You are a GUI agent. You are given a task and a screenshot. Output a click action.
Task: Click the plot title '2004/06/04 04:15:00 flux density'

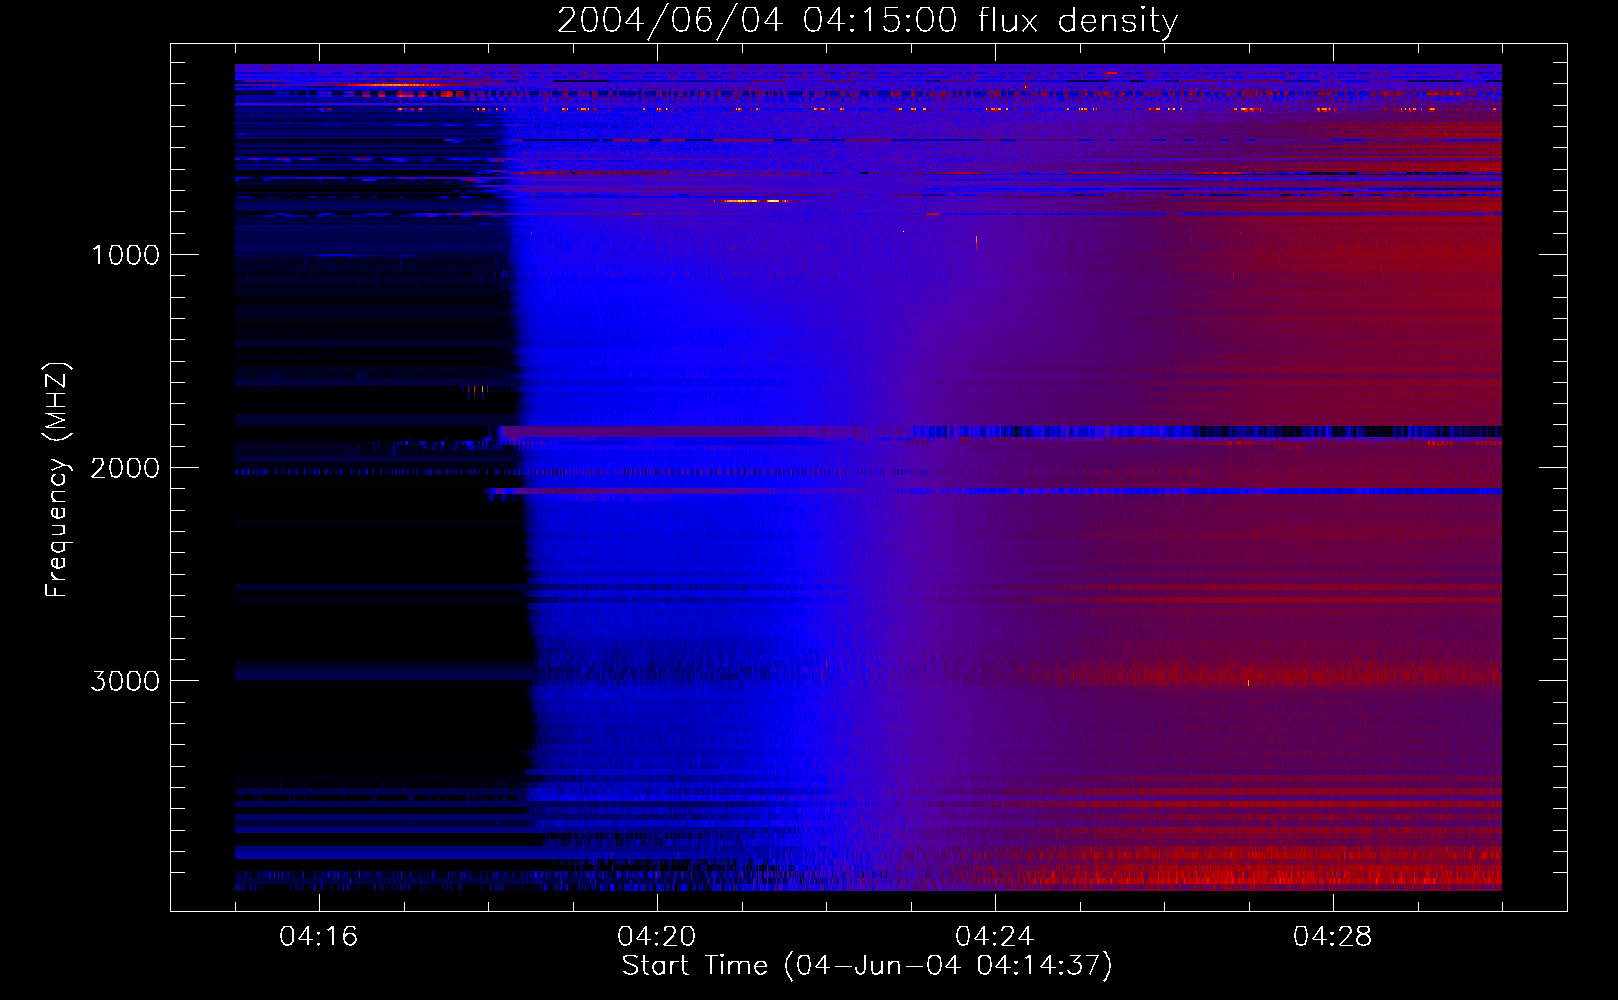(867, 20)
